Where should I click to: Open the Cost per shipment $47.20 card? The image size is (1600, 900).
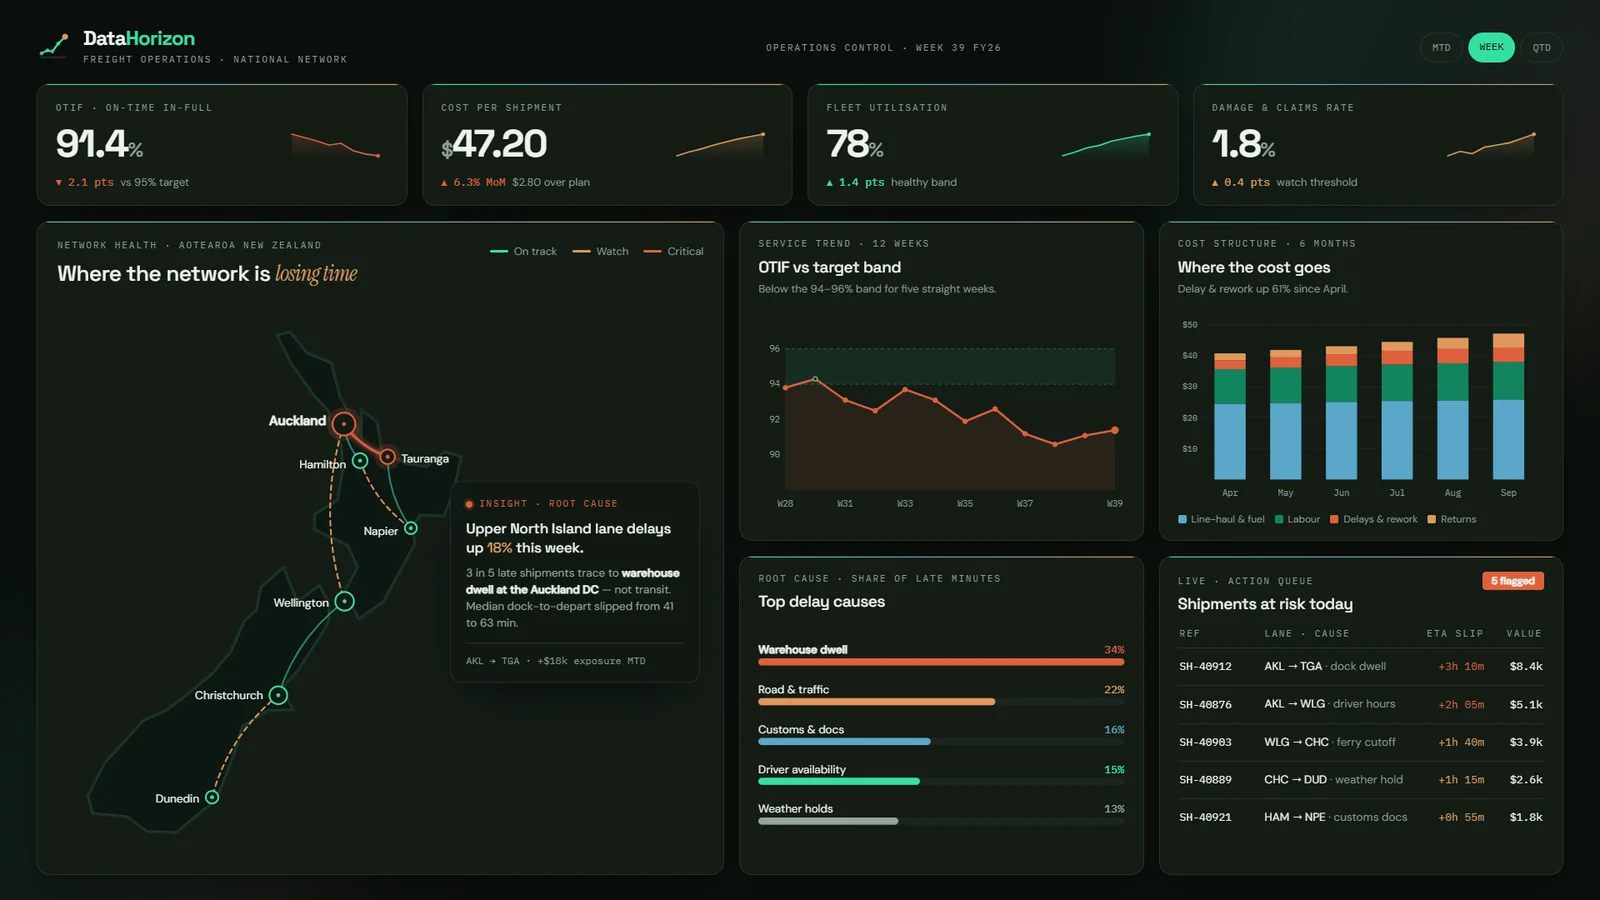point(607,145)
